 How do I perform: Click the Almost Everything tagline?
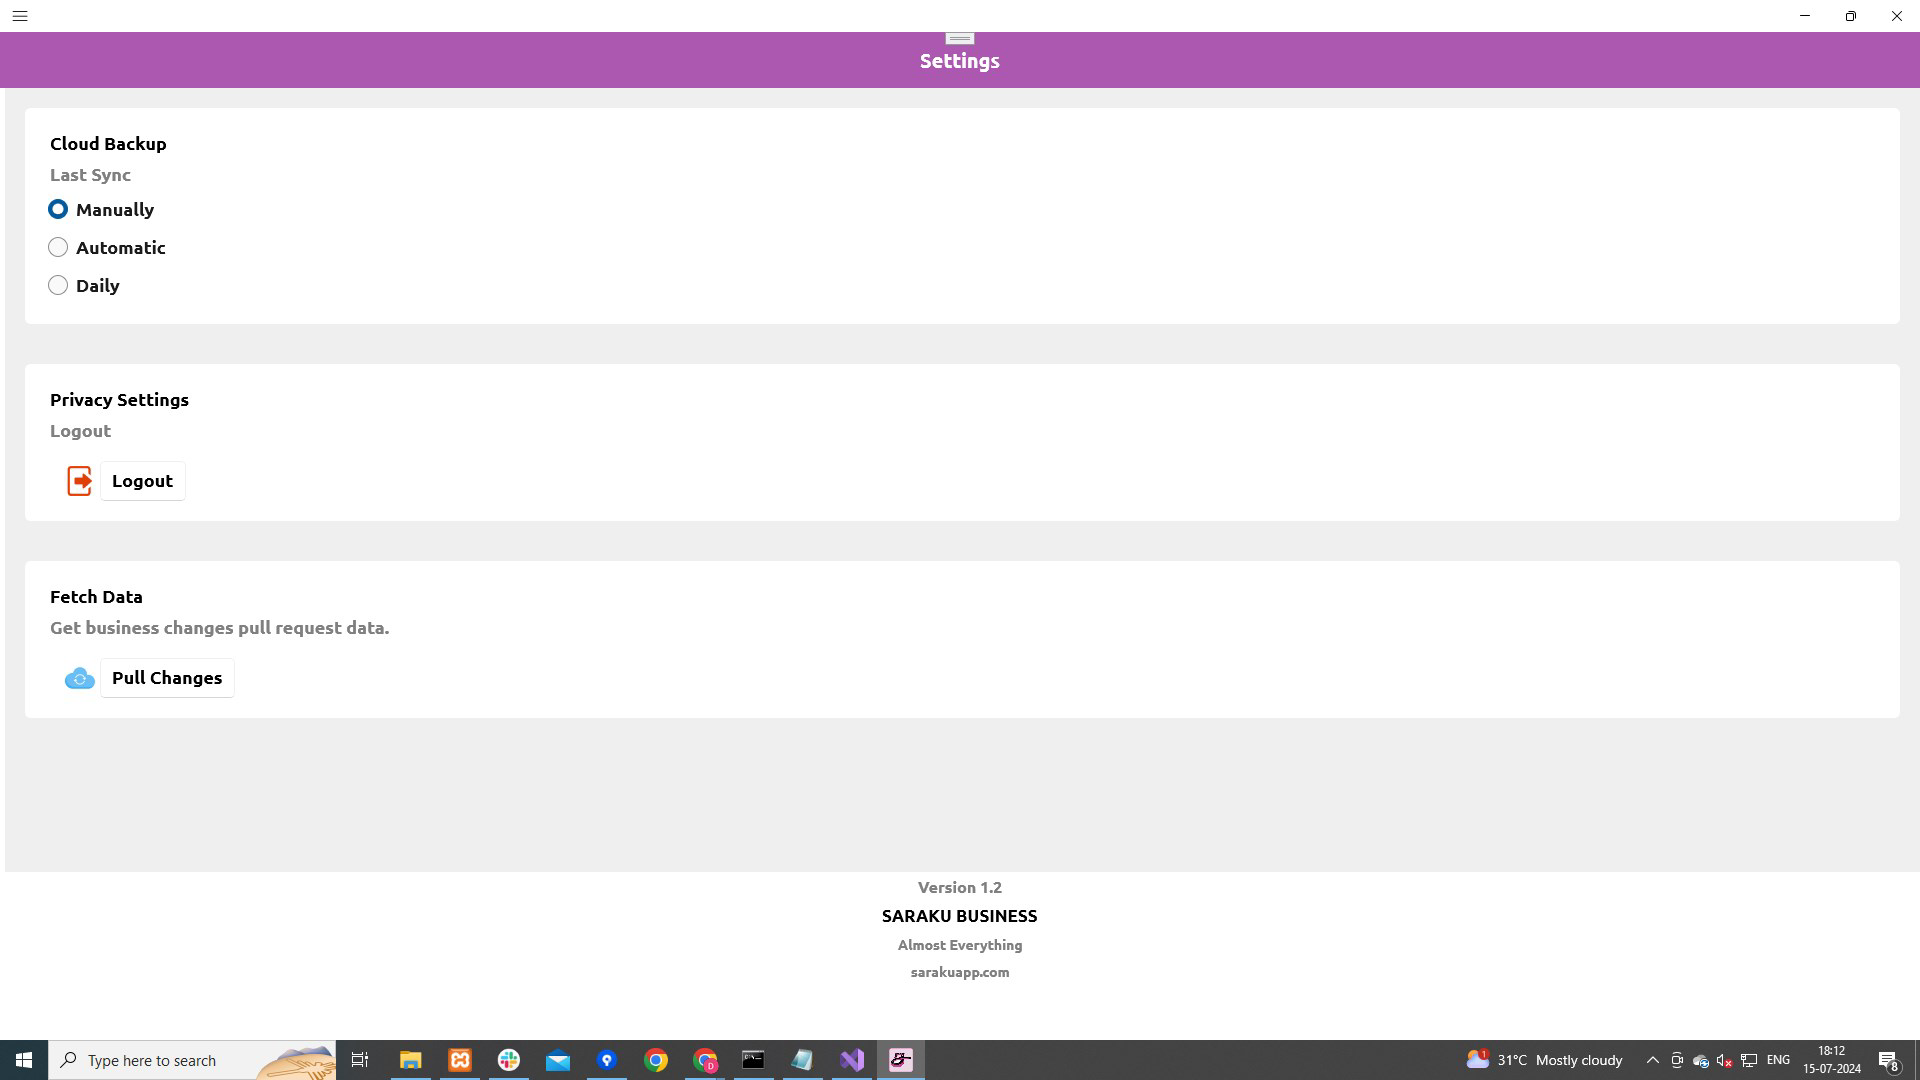tap(959, 945)
